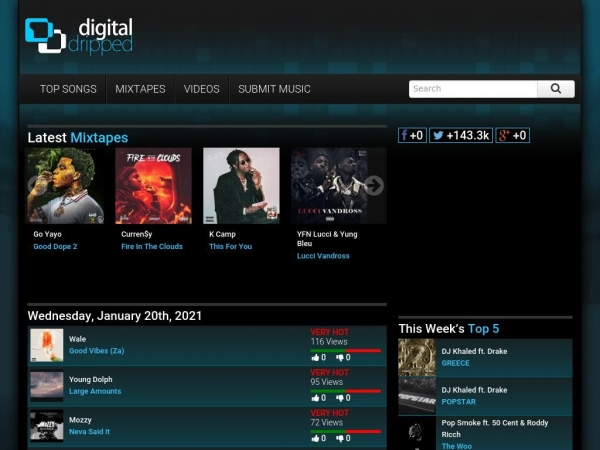
Task: Open the SUBMIT MUSIC menu item
Action: point(274,89)
